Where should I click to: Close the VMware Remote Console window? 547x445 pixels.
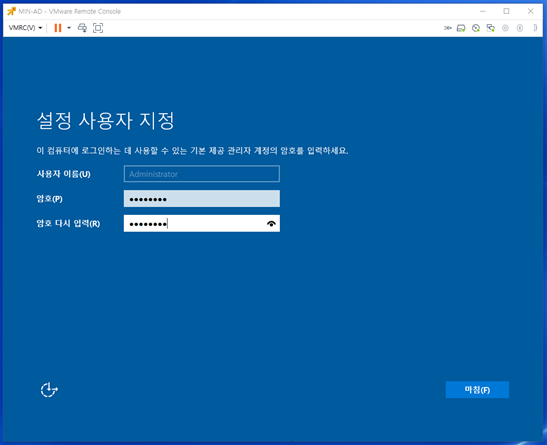point(530,11)
